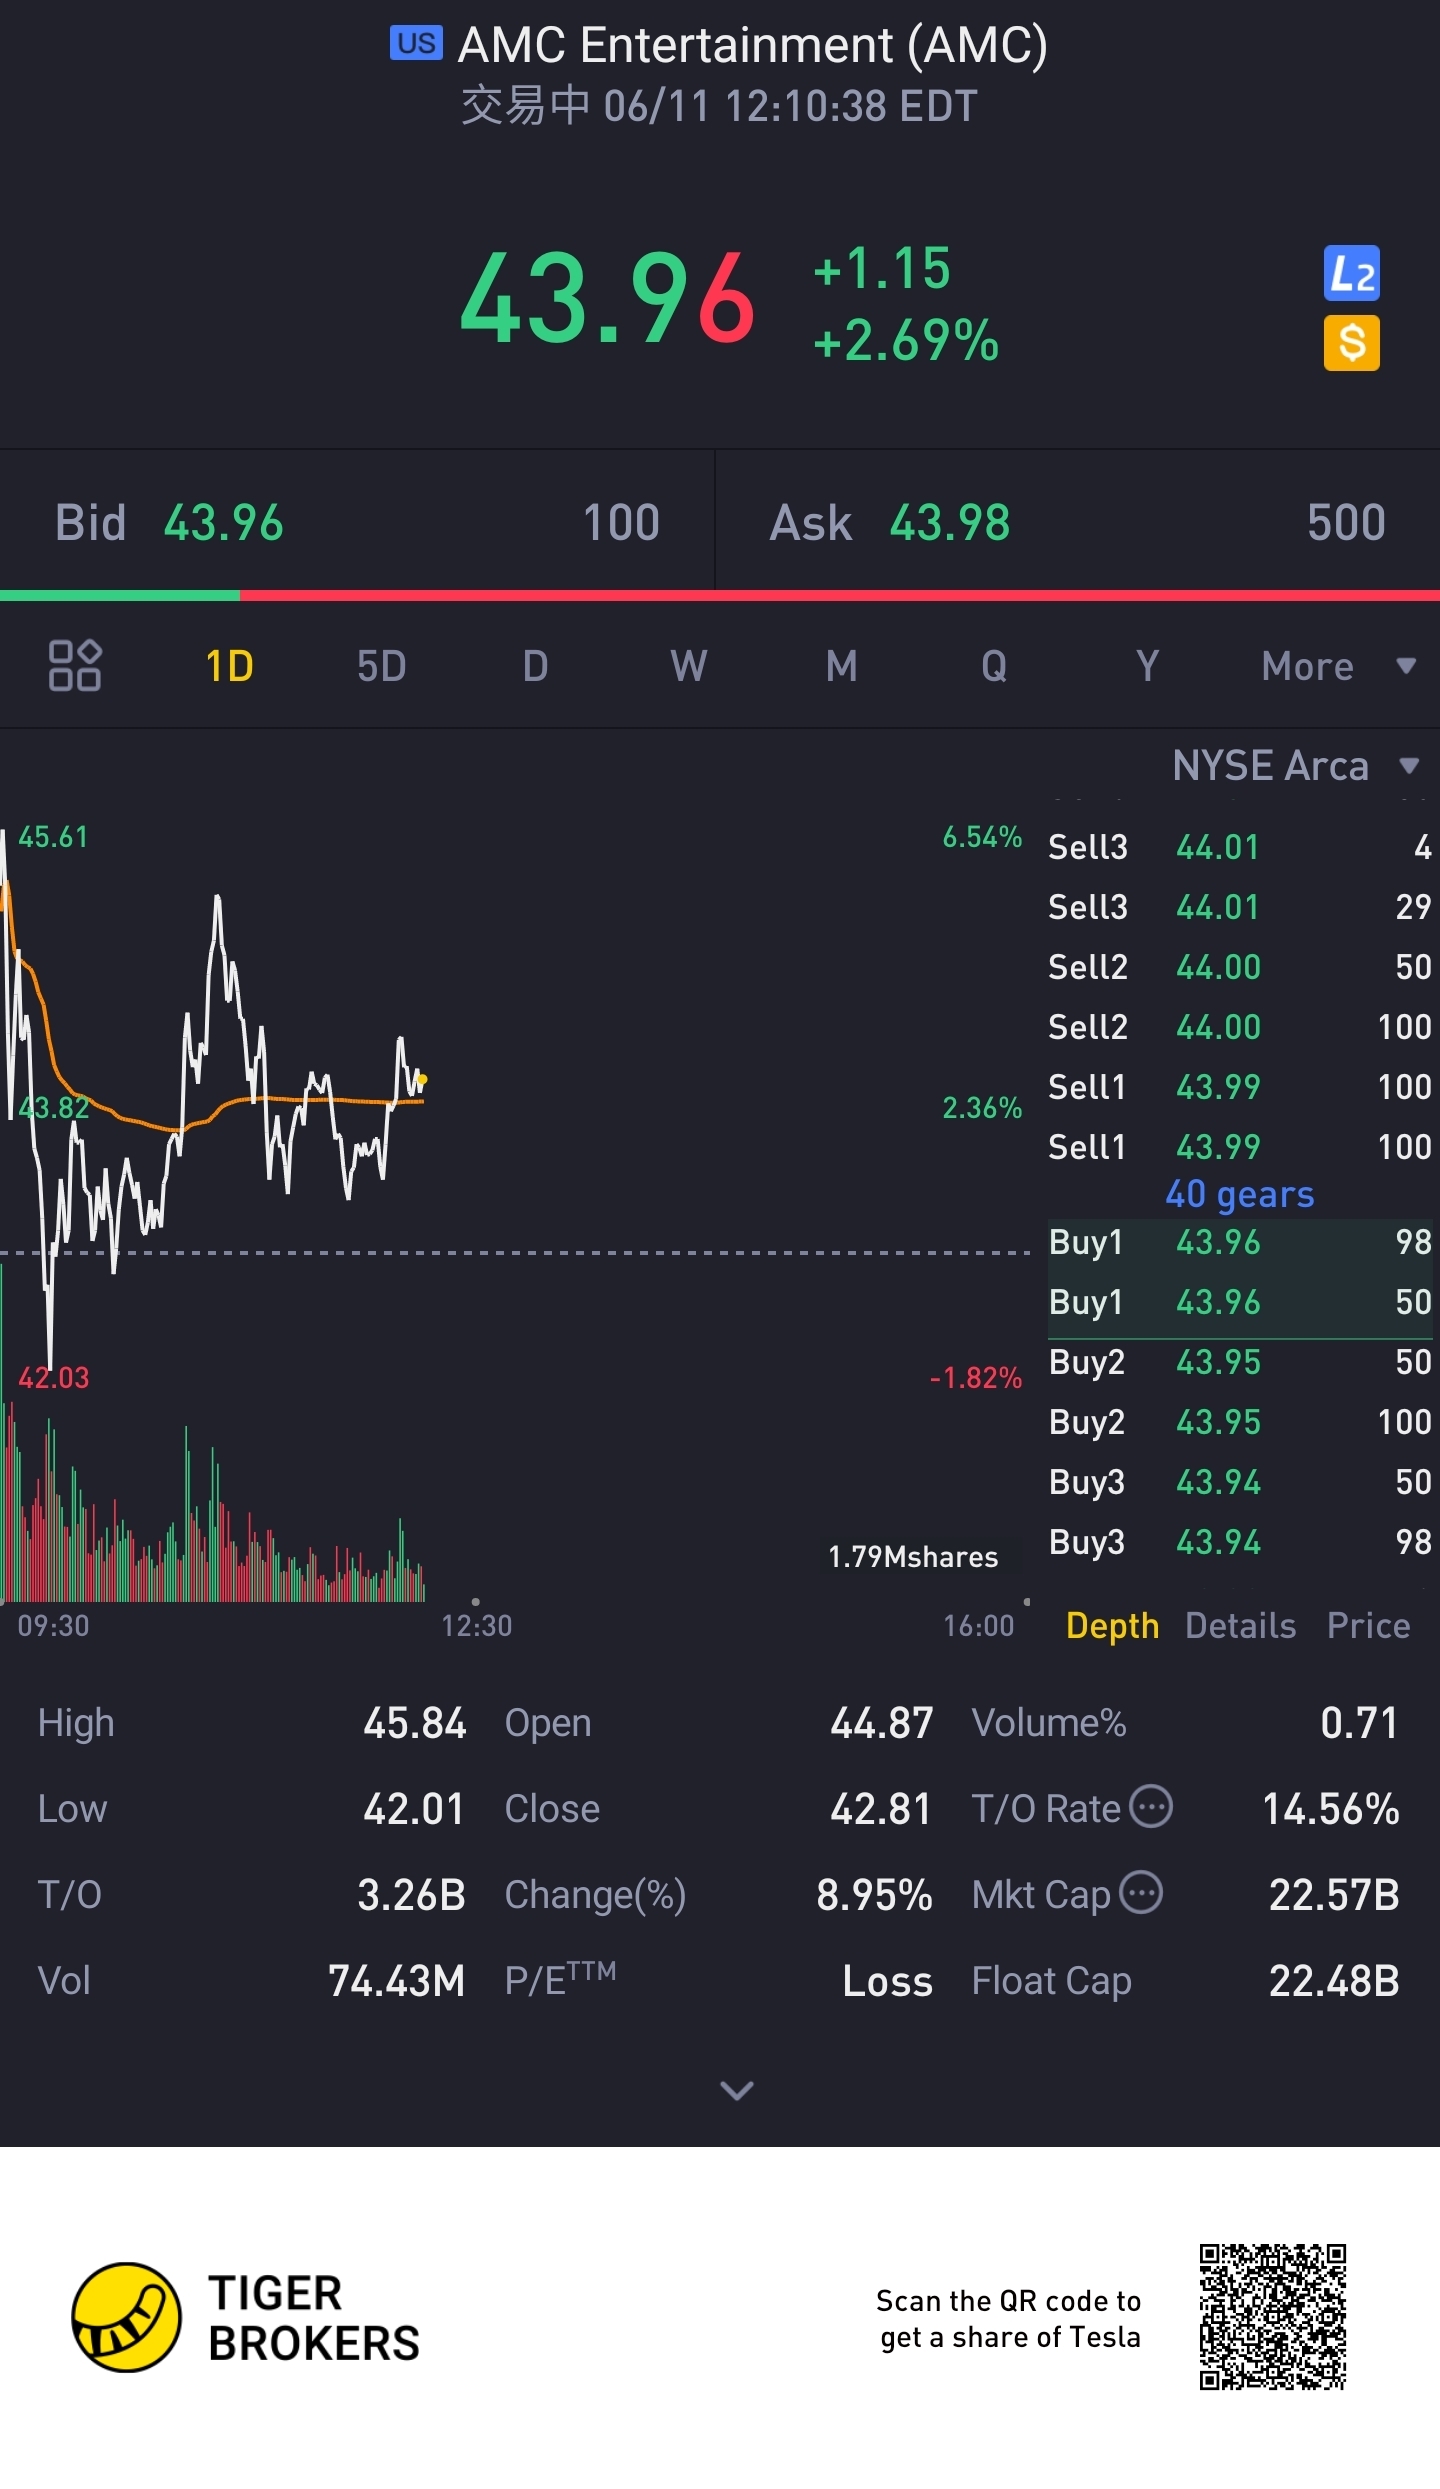
Task: Tap the 40 gears depth link
Action: click(x=1240, y=1194)
